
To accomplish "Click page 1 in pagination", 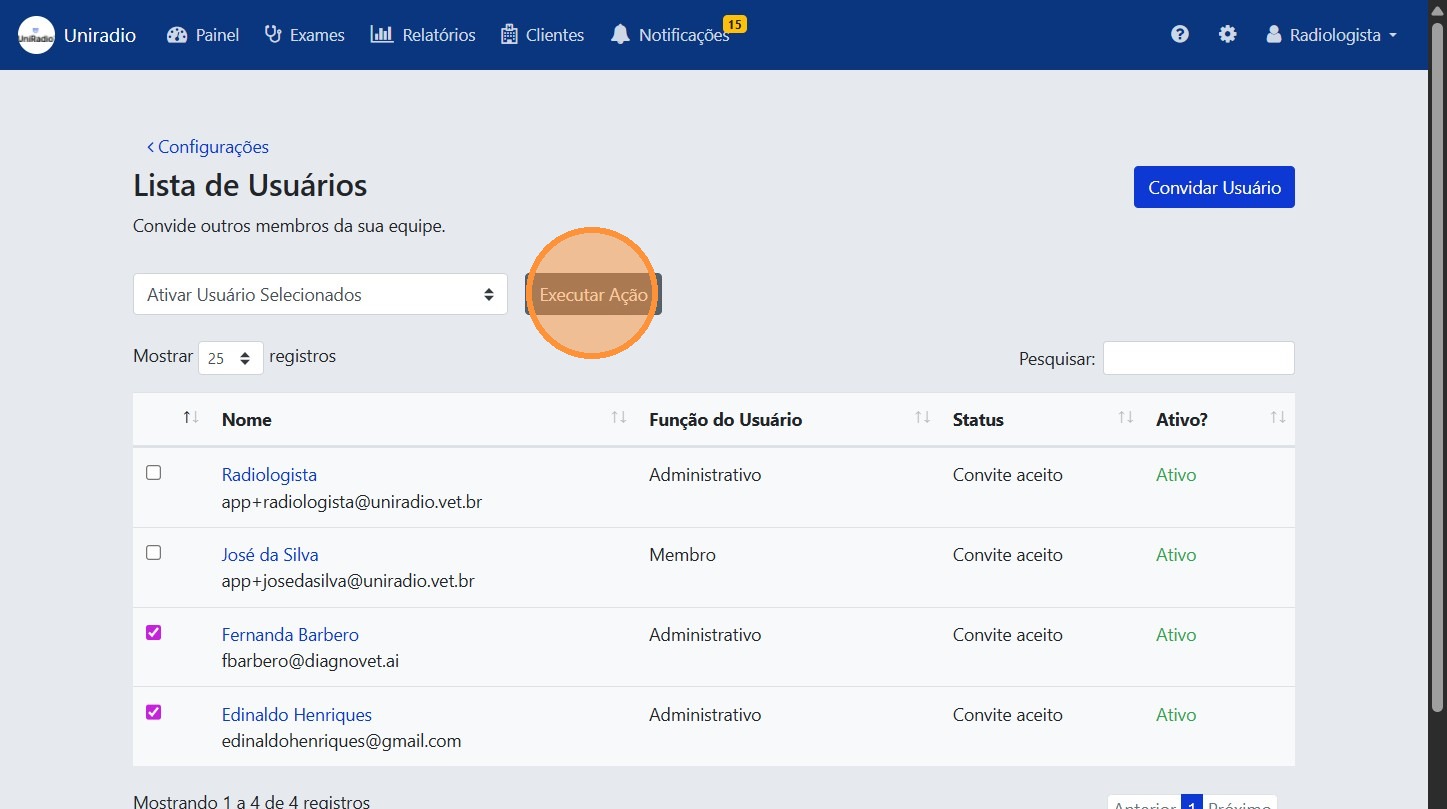I will (x=1191, y=803).
